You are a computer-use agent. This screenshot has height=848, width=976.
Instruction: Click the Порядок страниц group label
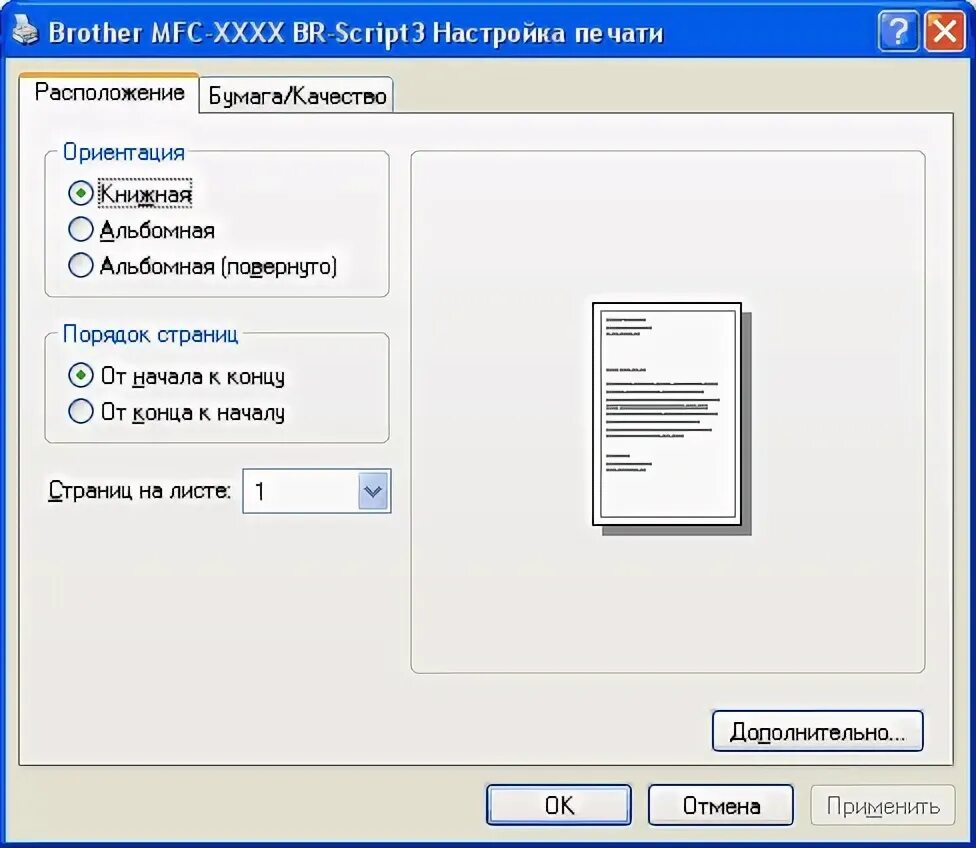(x=151, y=334)
